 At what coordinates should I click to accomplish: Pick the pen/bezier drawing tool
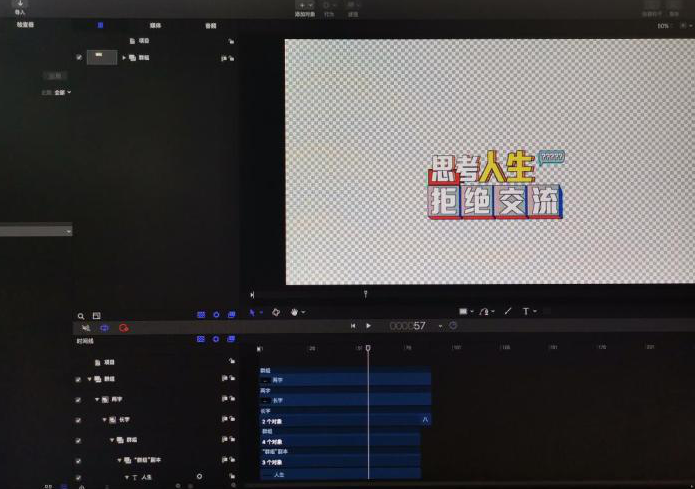tap(485, 312)
